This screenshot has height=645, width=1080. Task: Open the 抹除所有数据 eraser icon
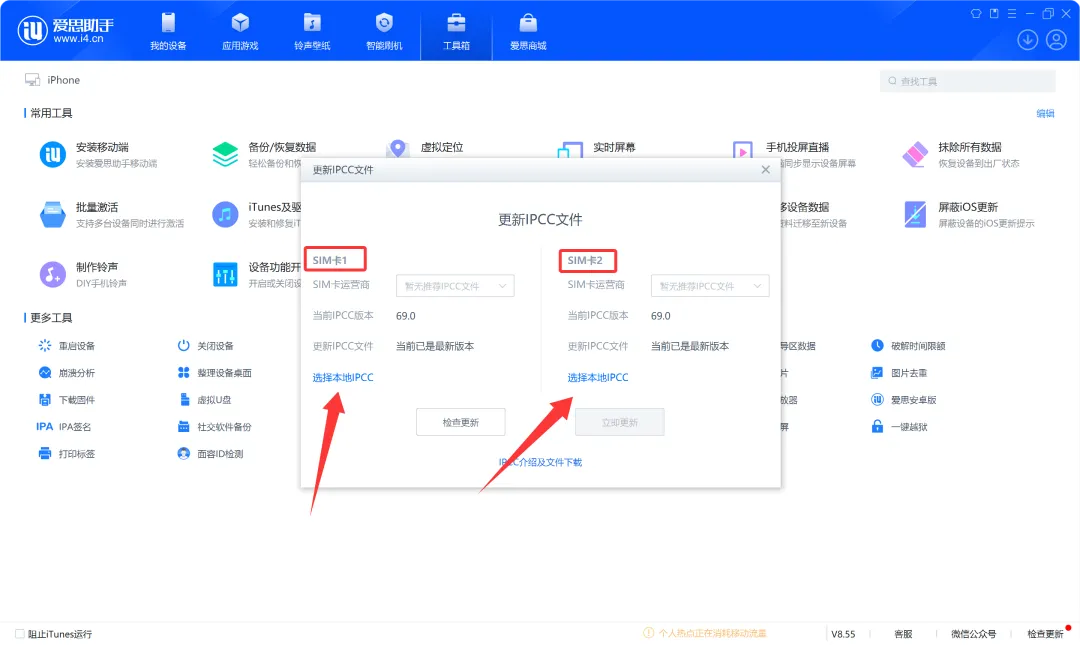tap(915, 154)
